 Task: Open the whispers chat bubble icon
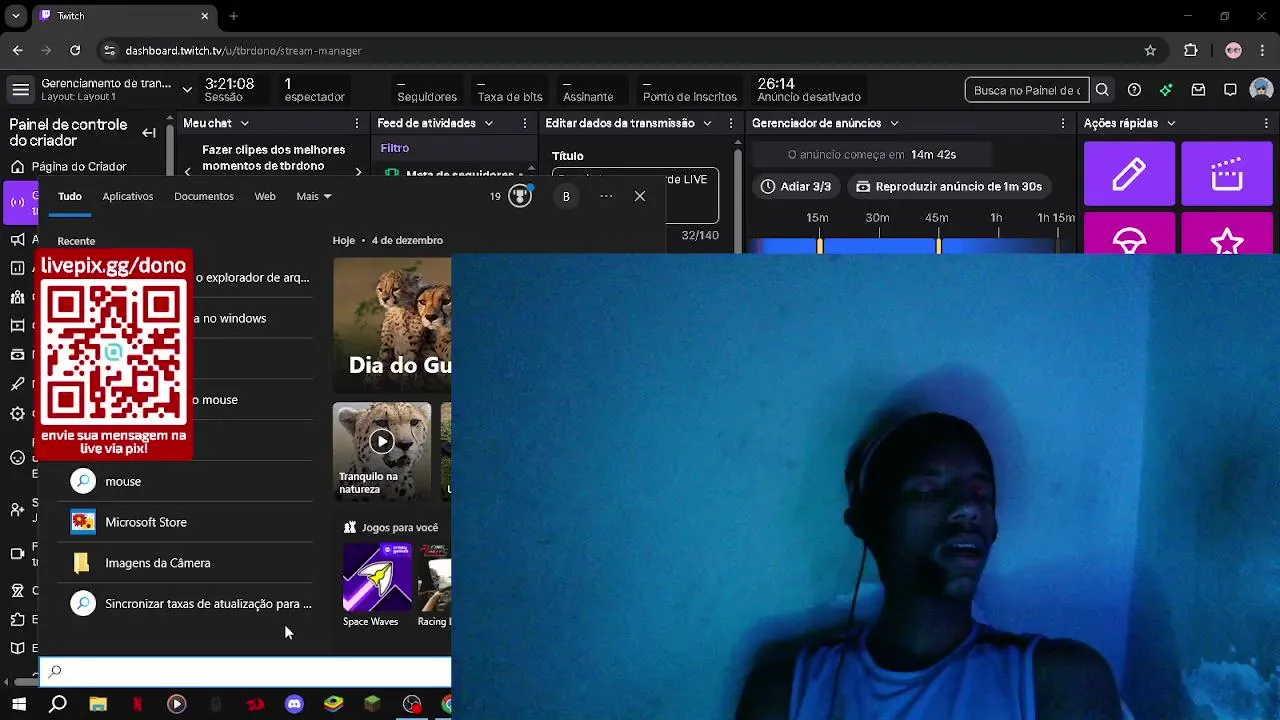1230,90
